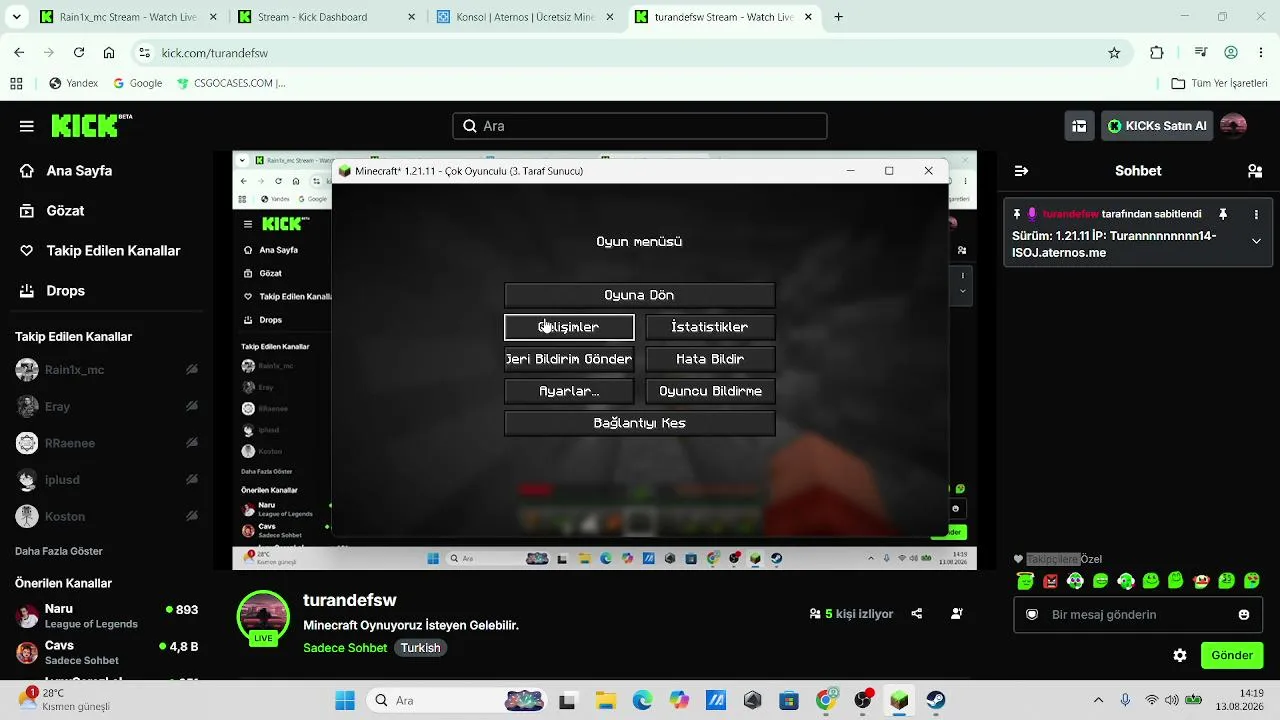
Task: Type area: Bir mesaj gönderin field
Action: [x=1137, y=615]
